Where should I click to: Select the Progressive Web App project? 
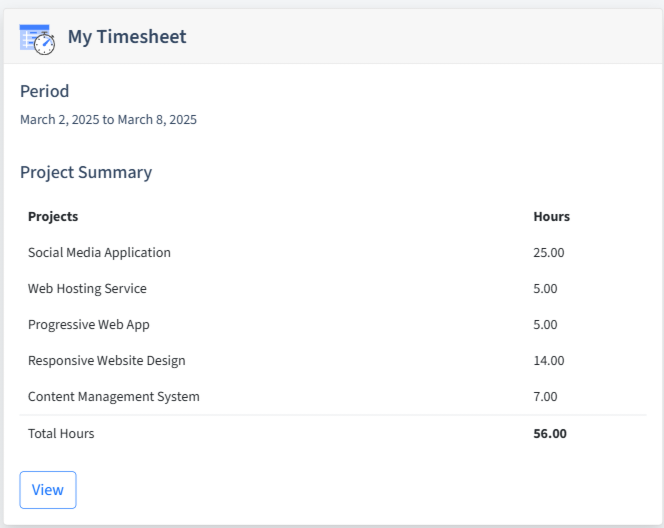(x=89, y=325)
